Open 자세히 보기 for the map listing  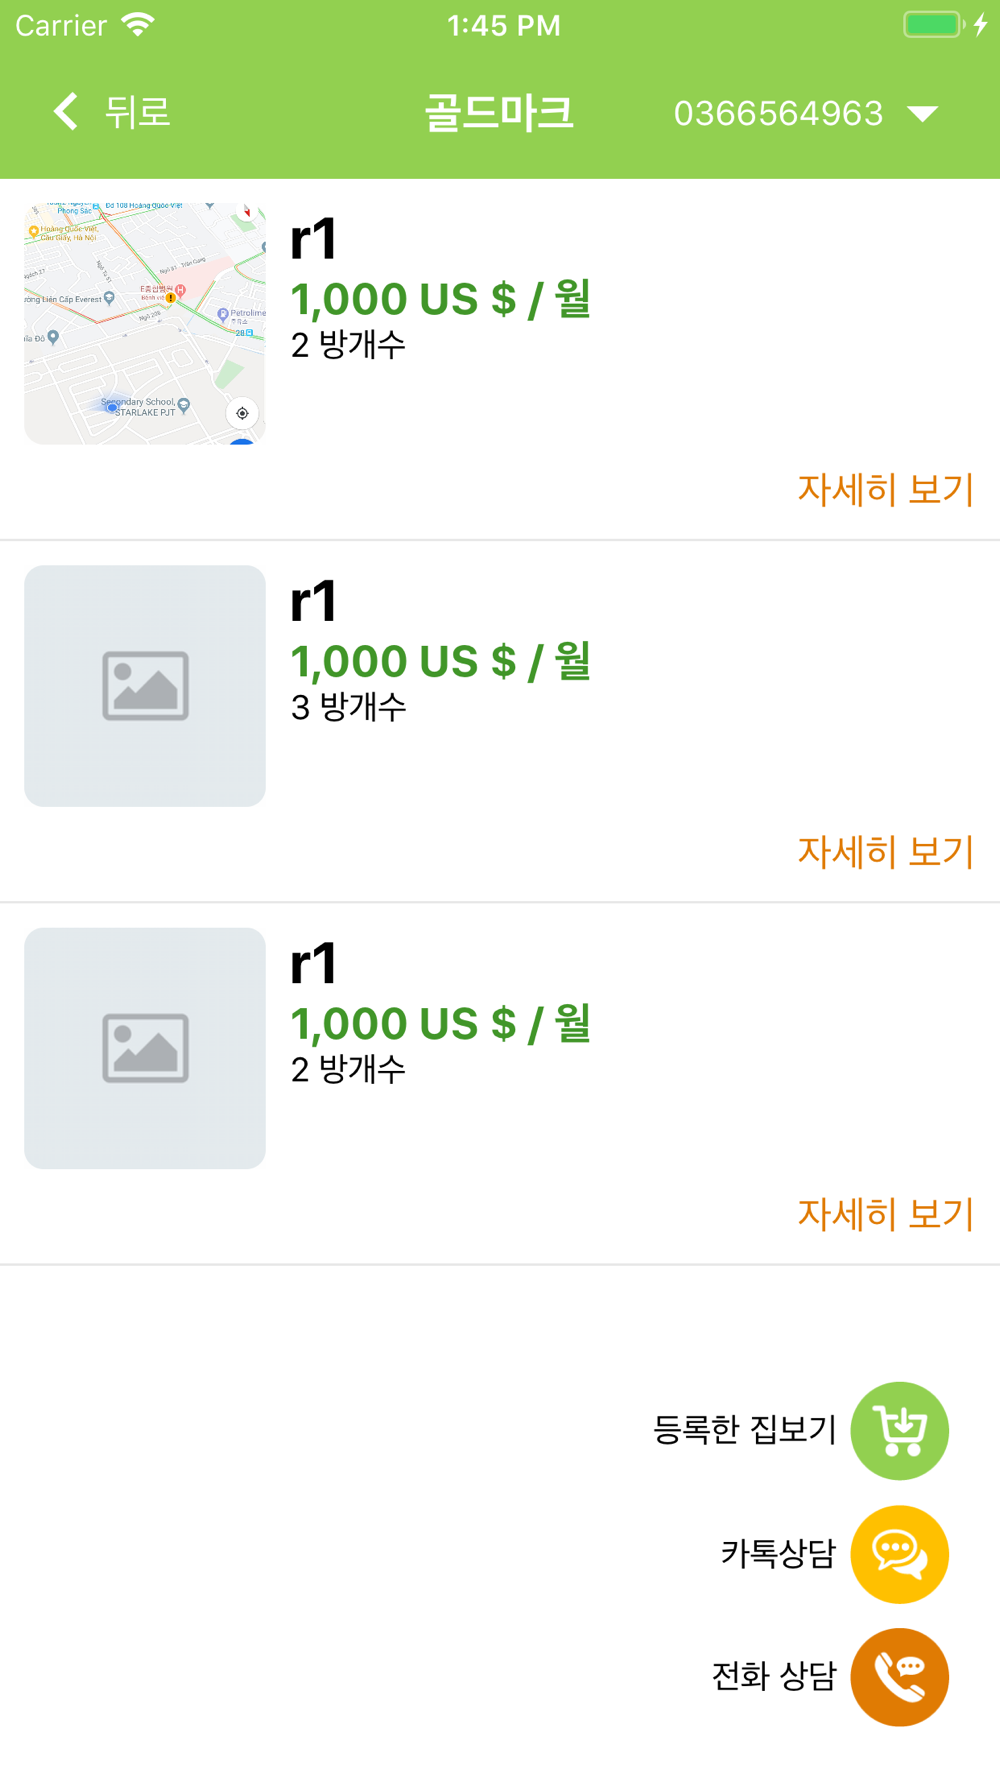click(x=885, y=490)
